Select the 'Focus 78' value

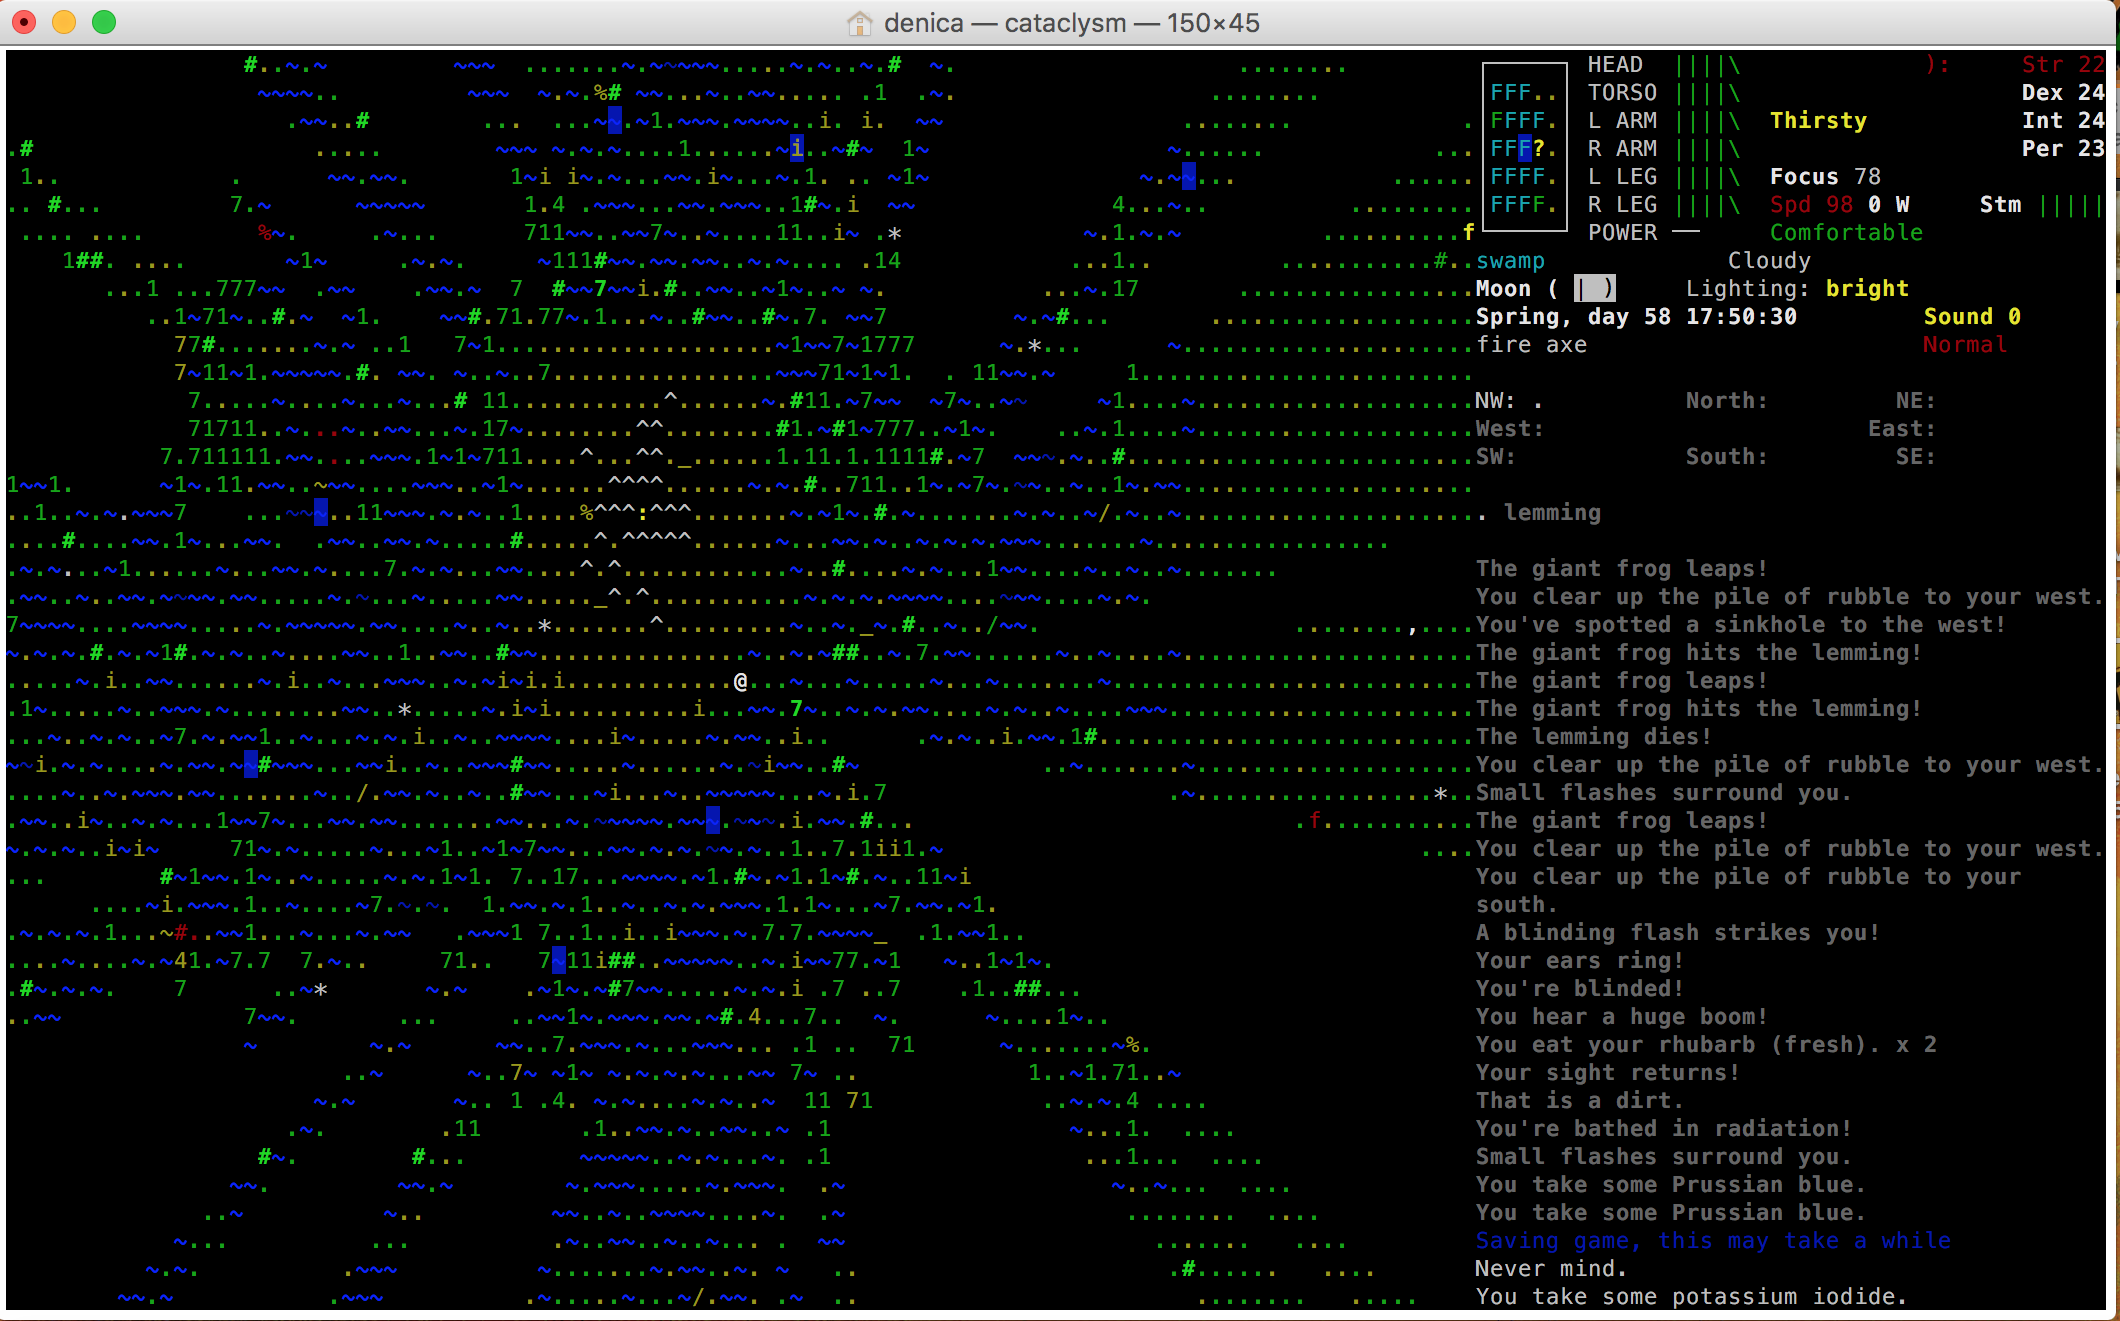pos(1825,177)
